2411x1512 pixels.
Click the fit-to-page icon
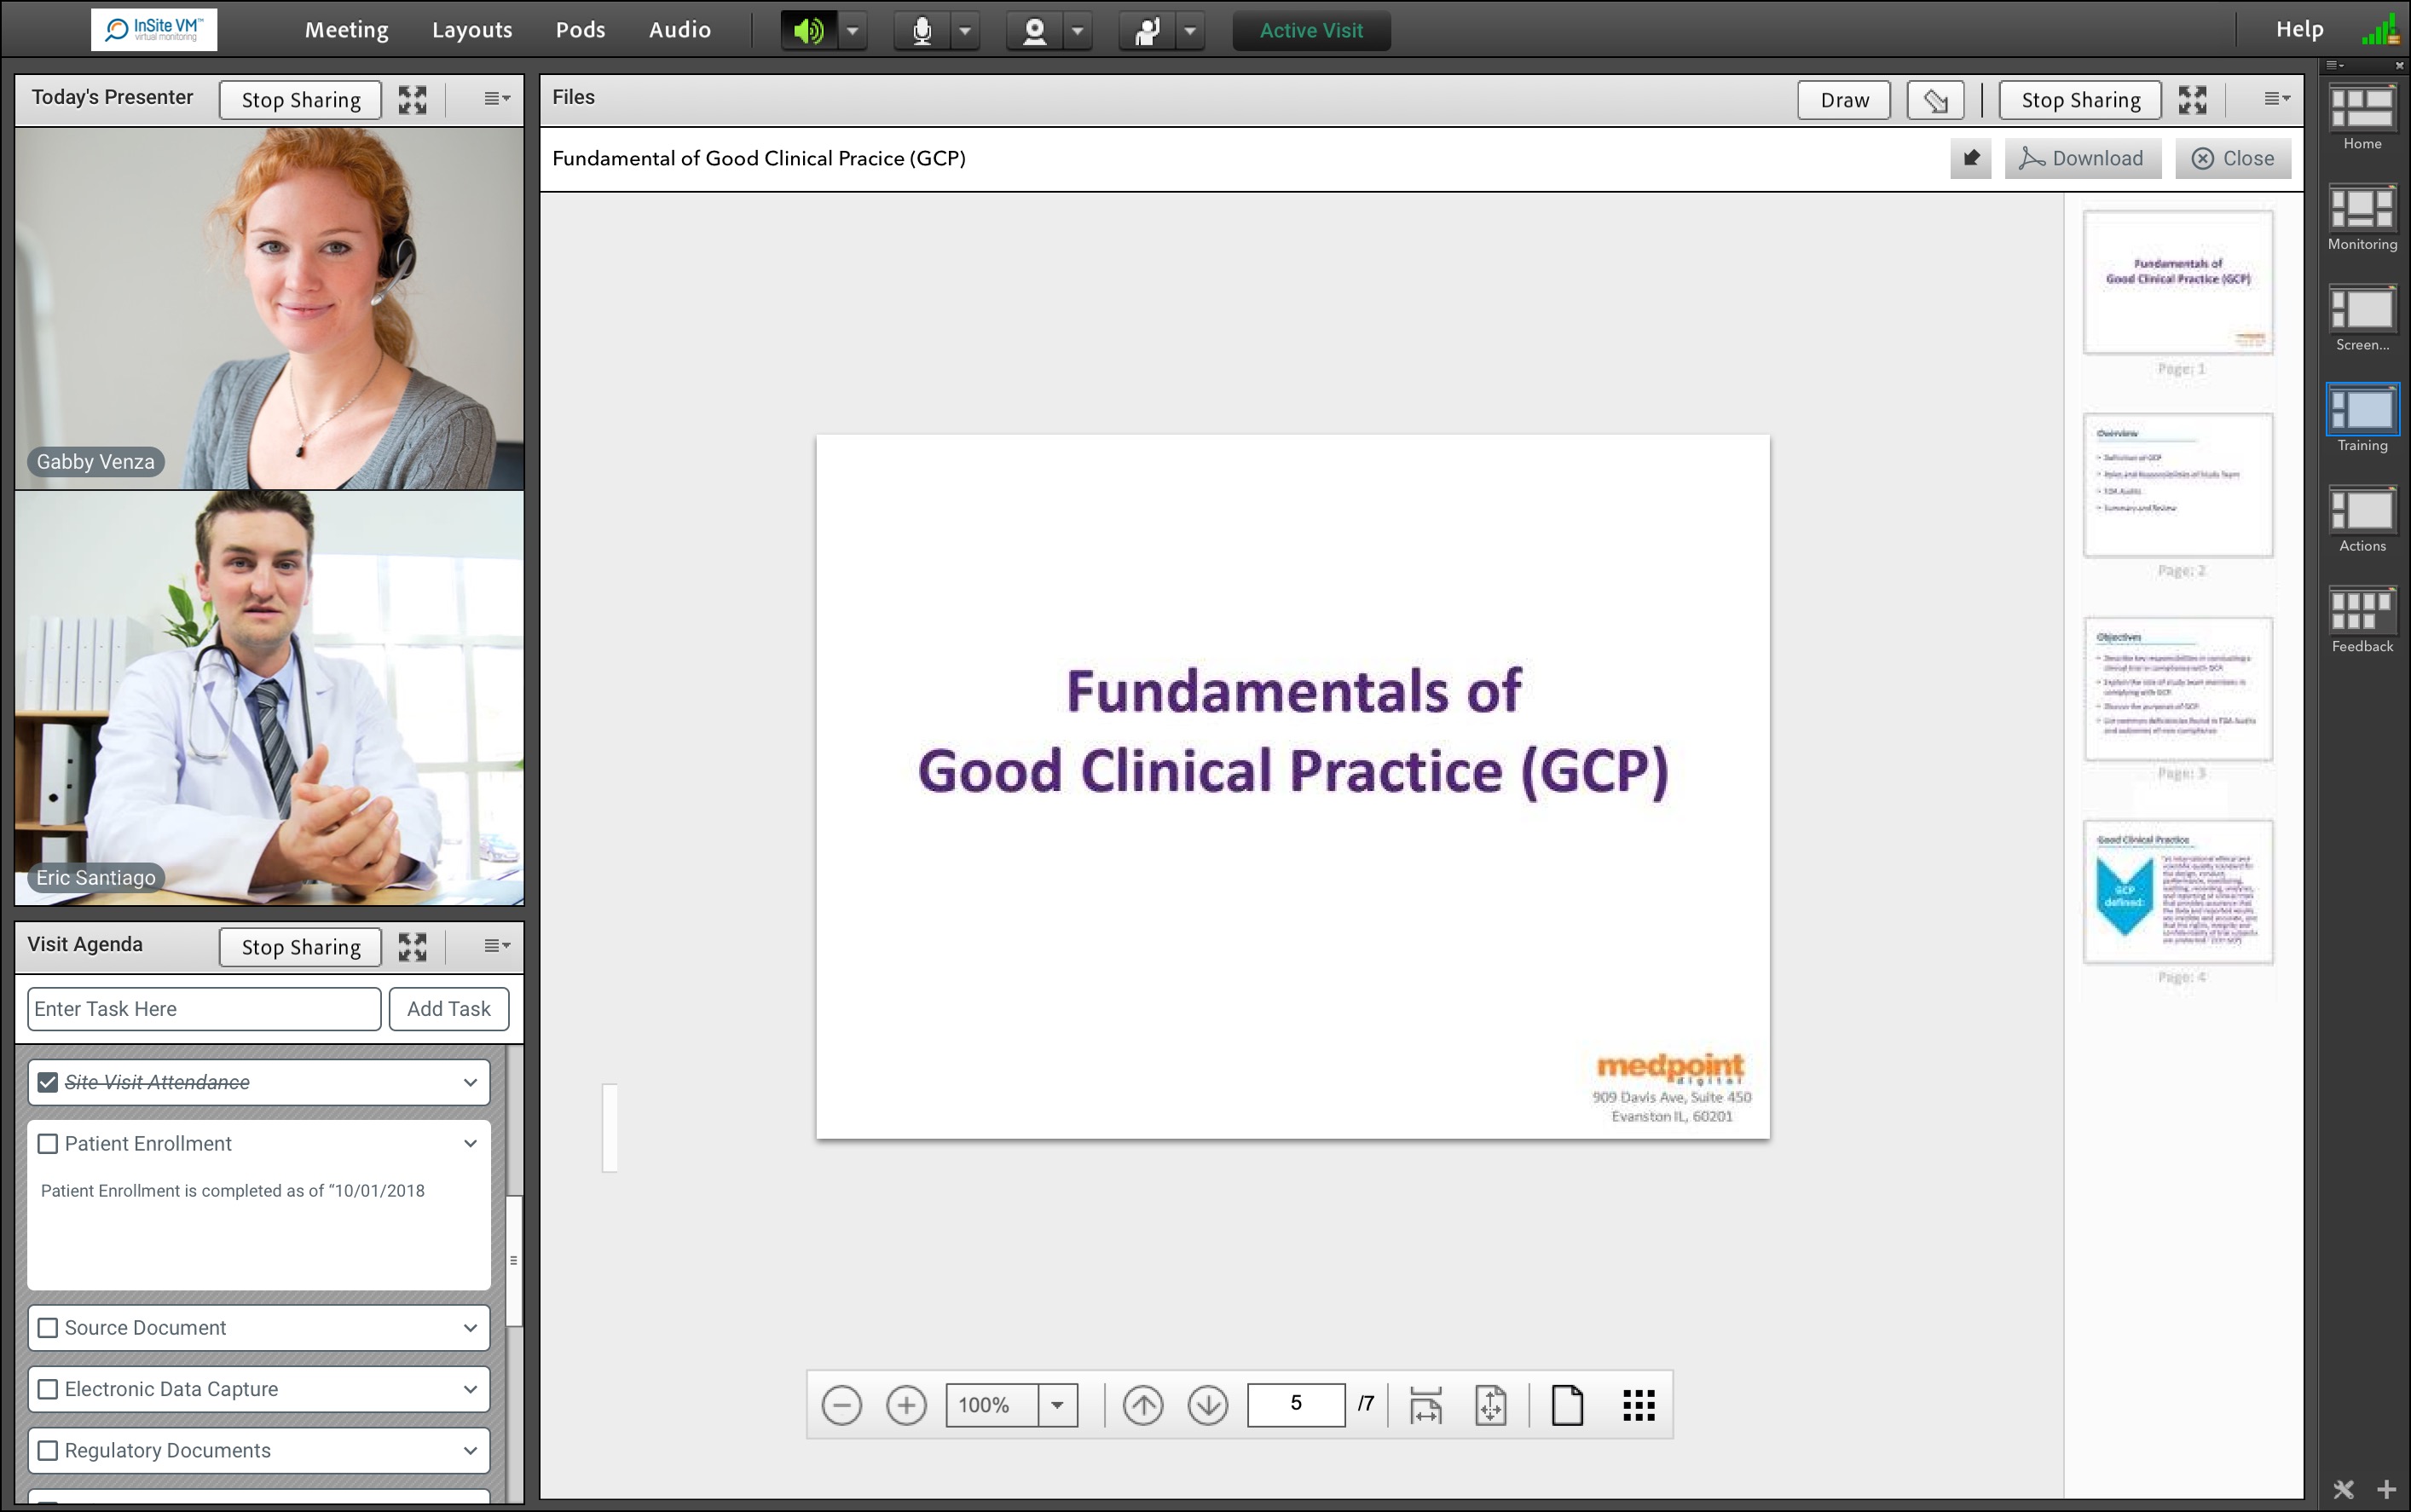[x=1491, y=1405]
